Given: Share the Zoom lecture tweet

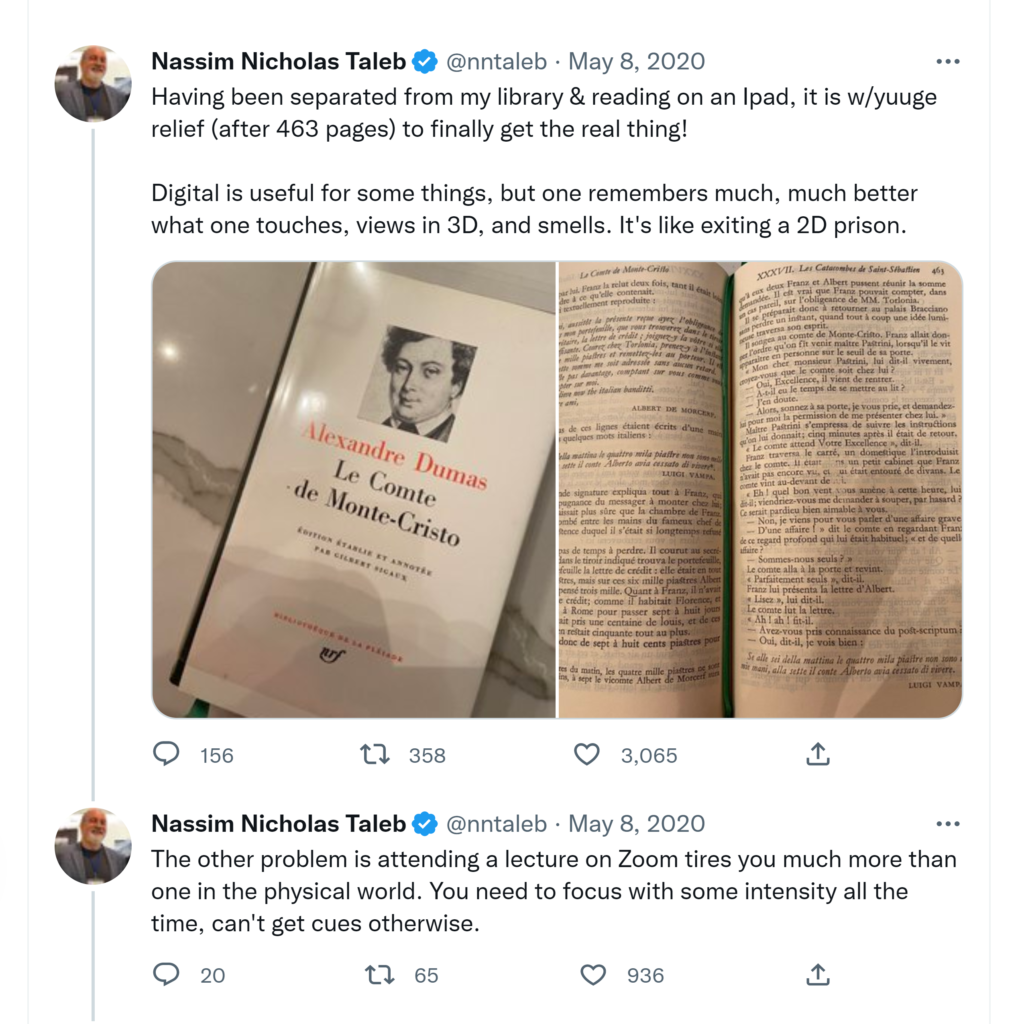Looking at the screenshot, I should pos(818,974).
